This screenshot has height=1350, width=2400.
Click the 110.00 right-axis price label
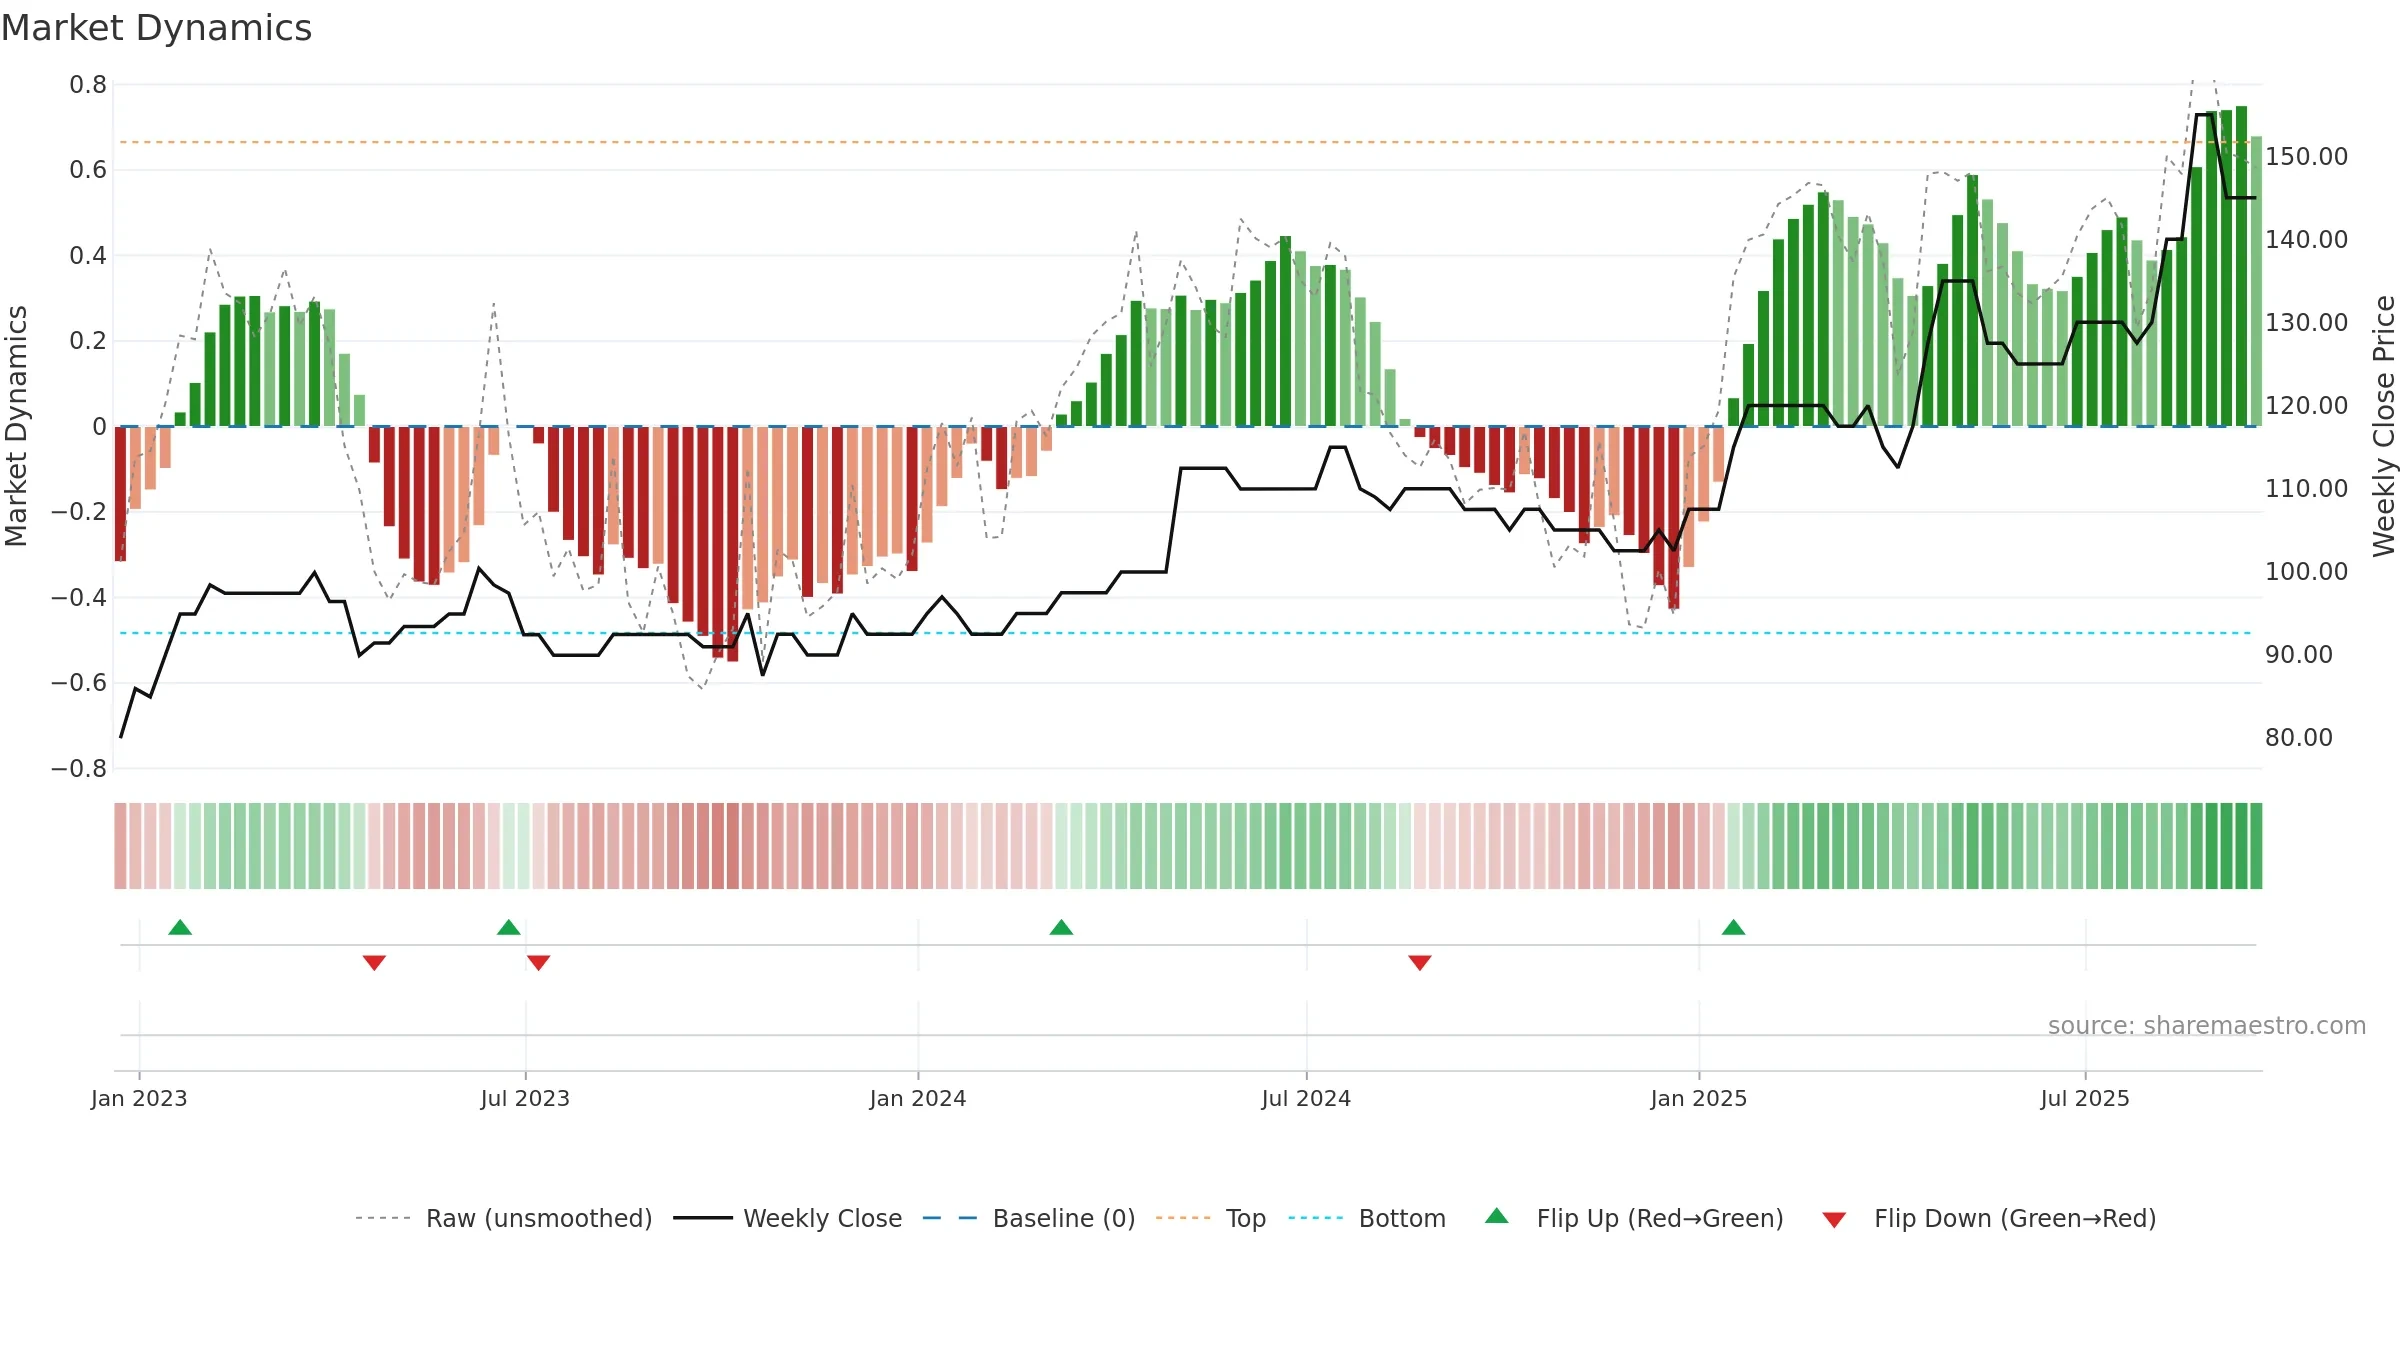tap(2306, 488)
